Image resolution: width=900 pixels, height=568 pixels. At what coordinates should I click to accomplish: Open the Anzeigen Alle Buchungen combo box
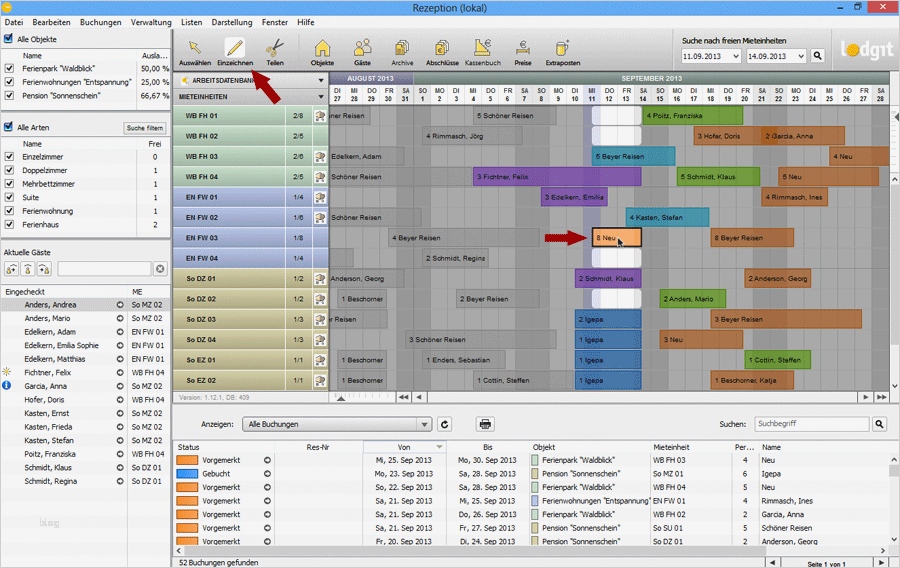[x=336, y=424]
